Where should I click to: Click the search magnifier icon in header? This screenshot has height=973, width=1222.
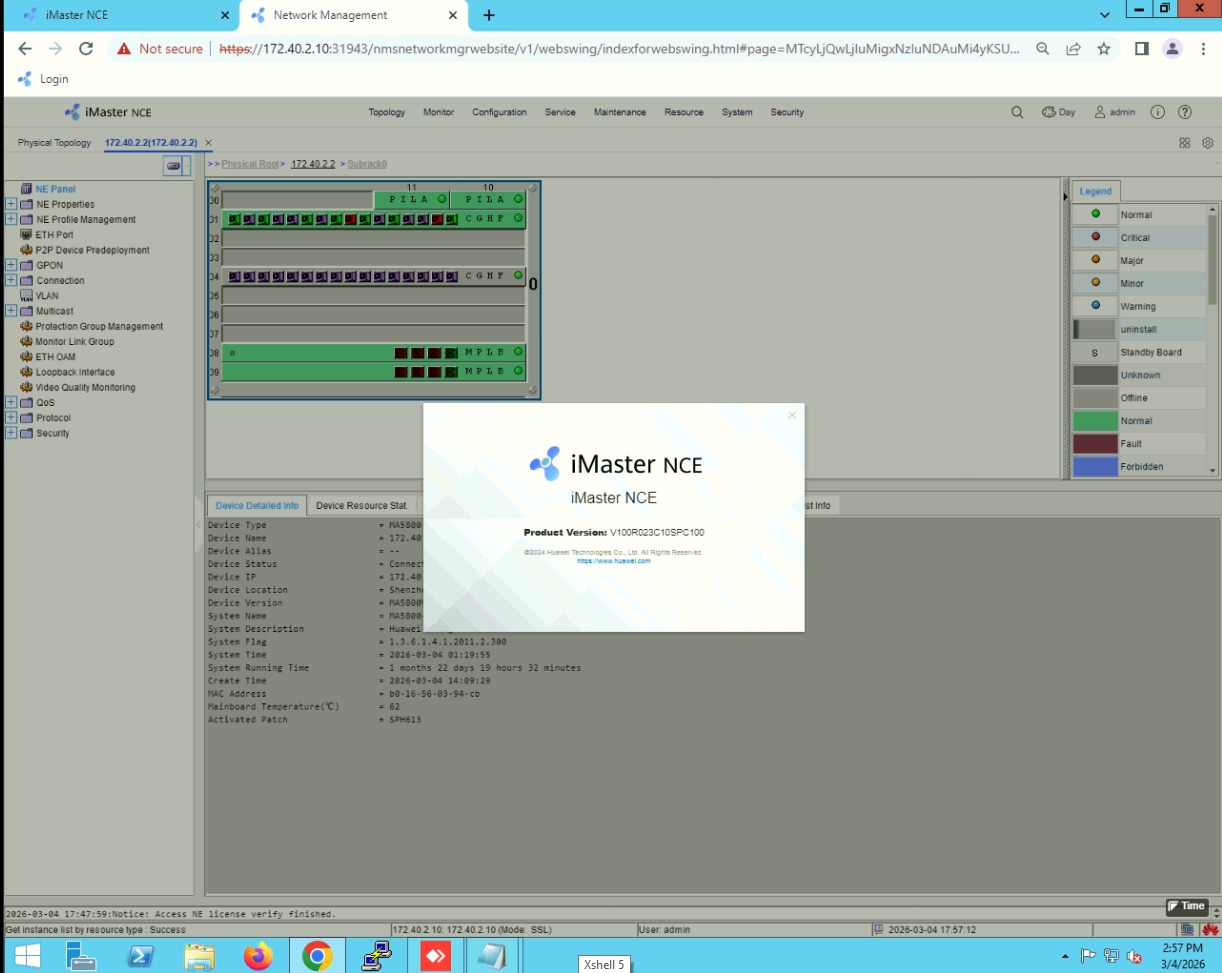[x=1017, y=112]
